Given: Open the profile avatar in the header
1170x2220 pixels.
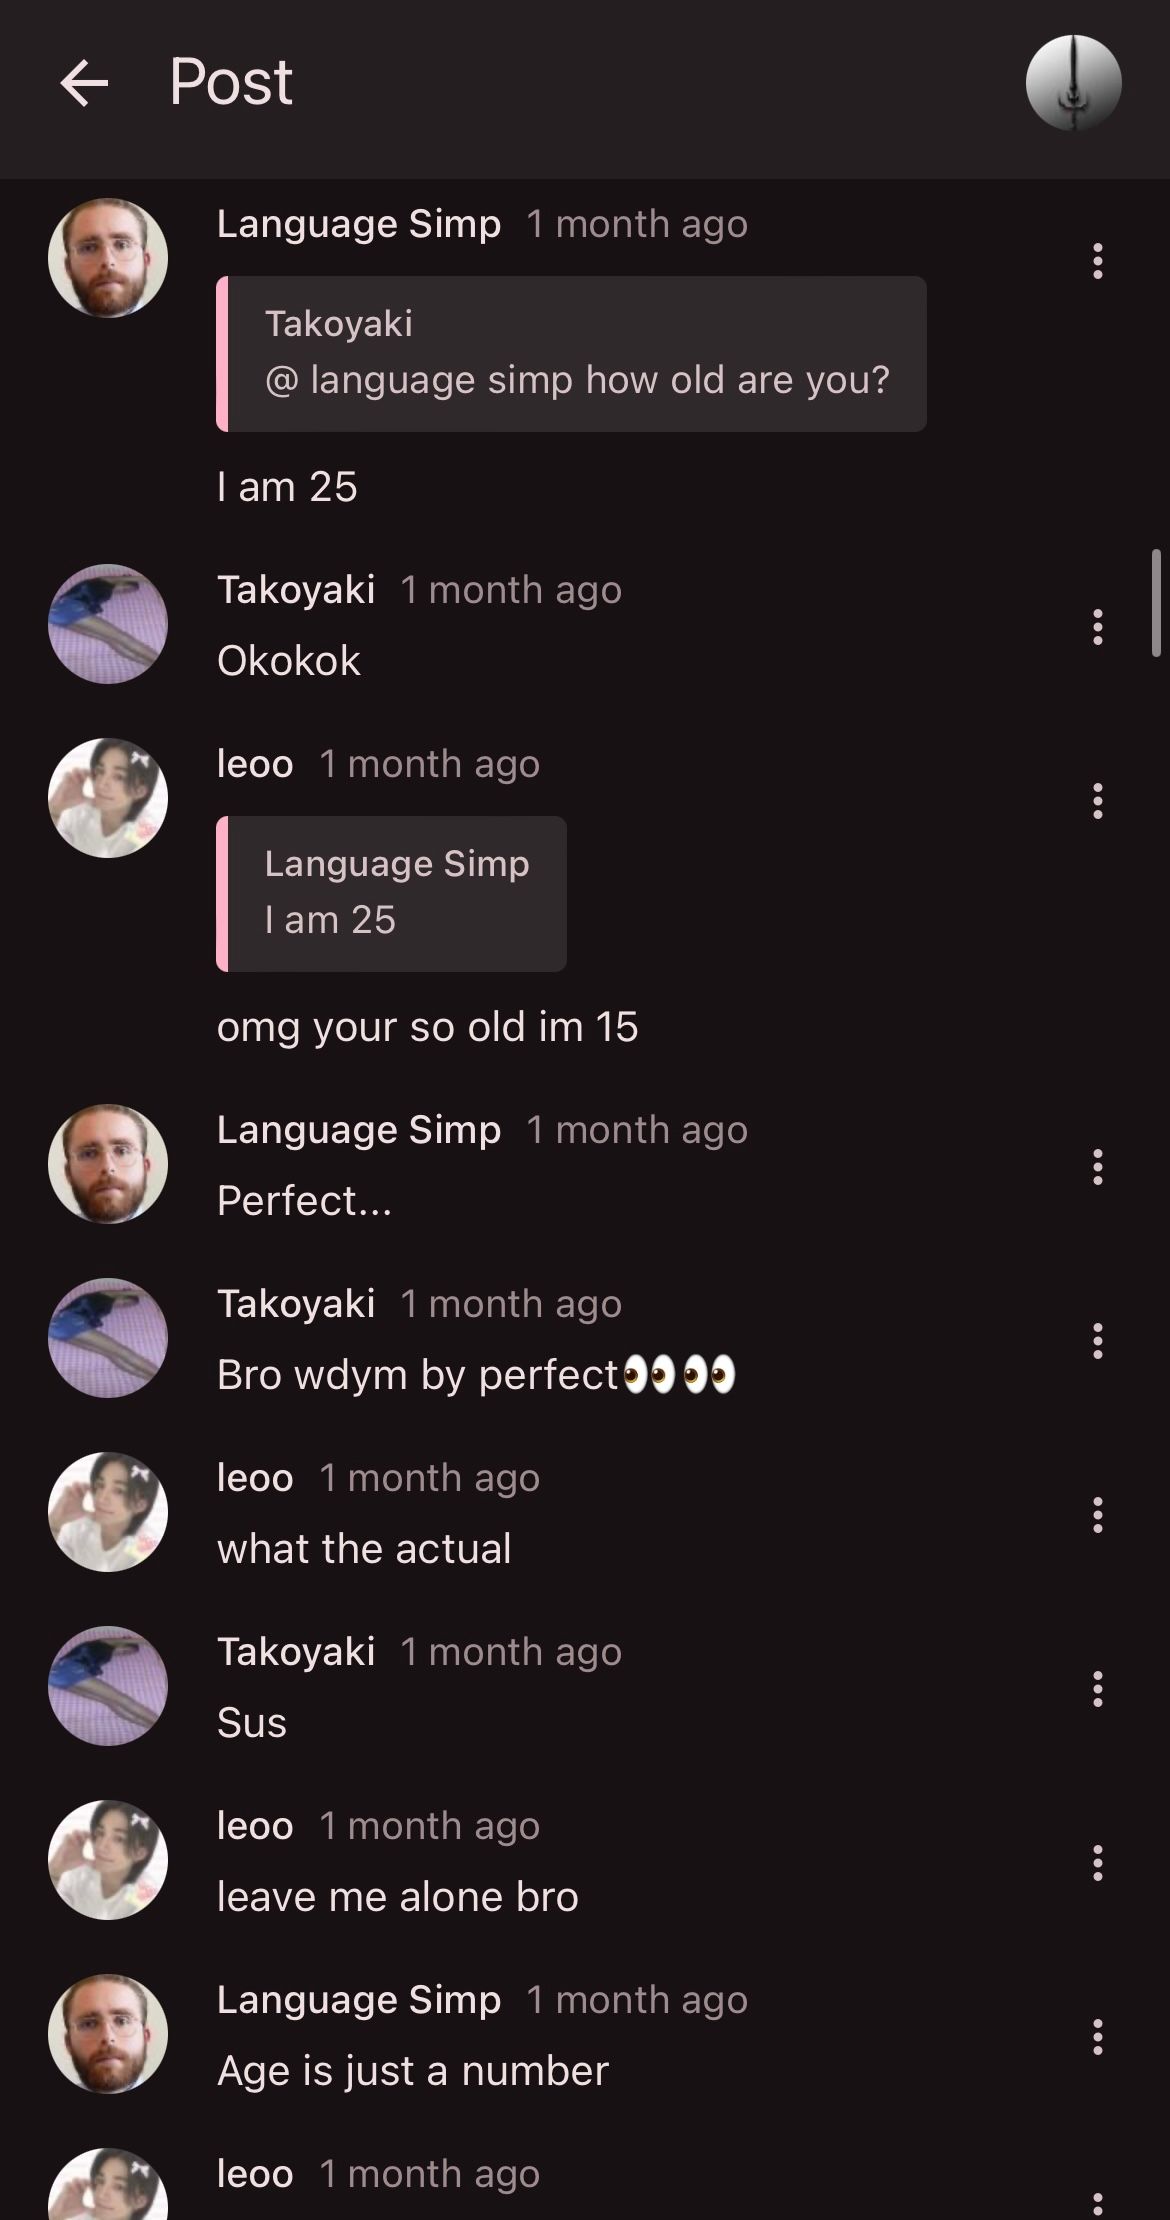Looking at the screenshot, I should (1073, 83).
